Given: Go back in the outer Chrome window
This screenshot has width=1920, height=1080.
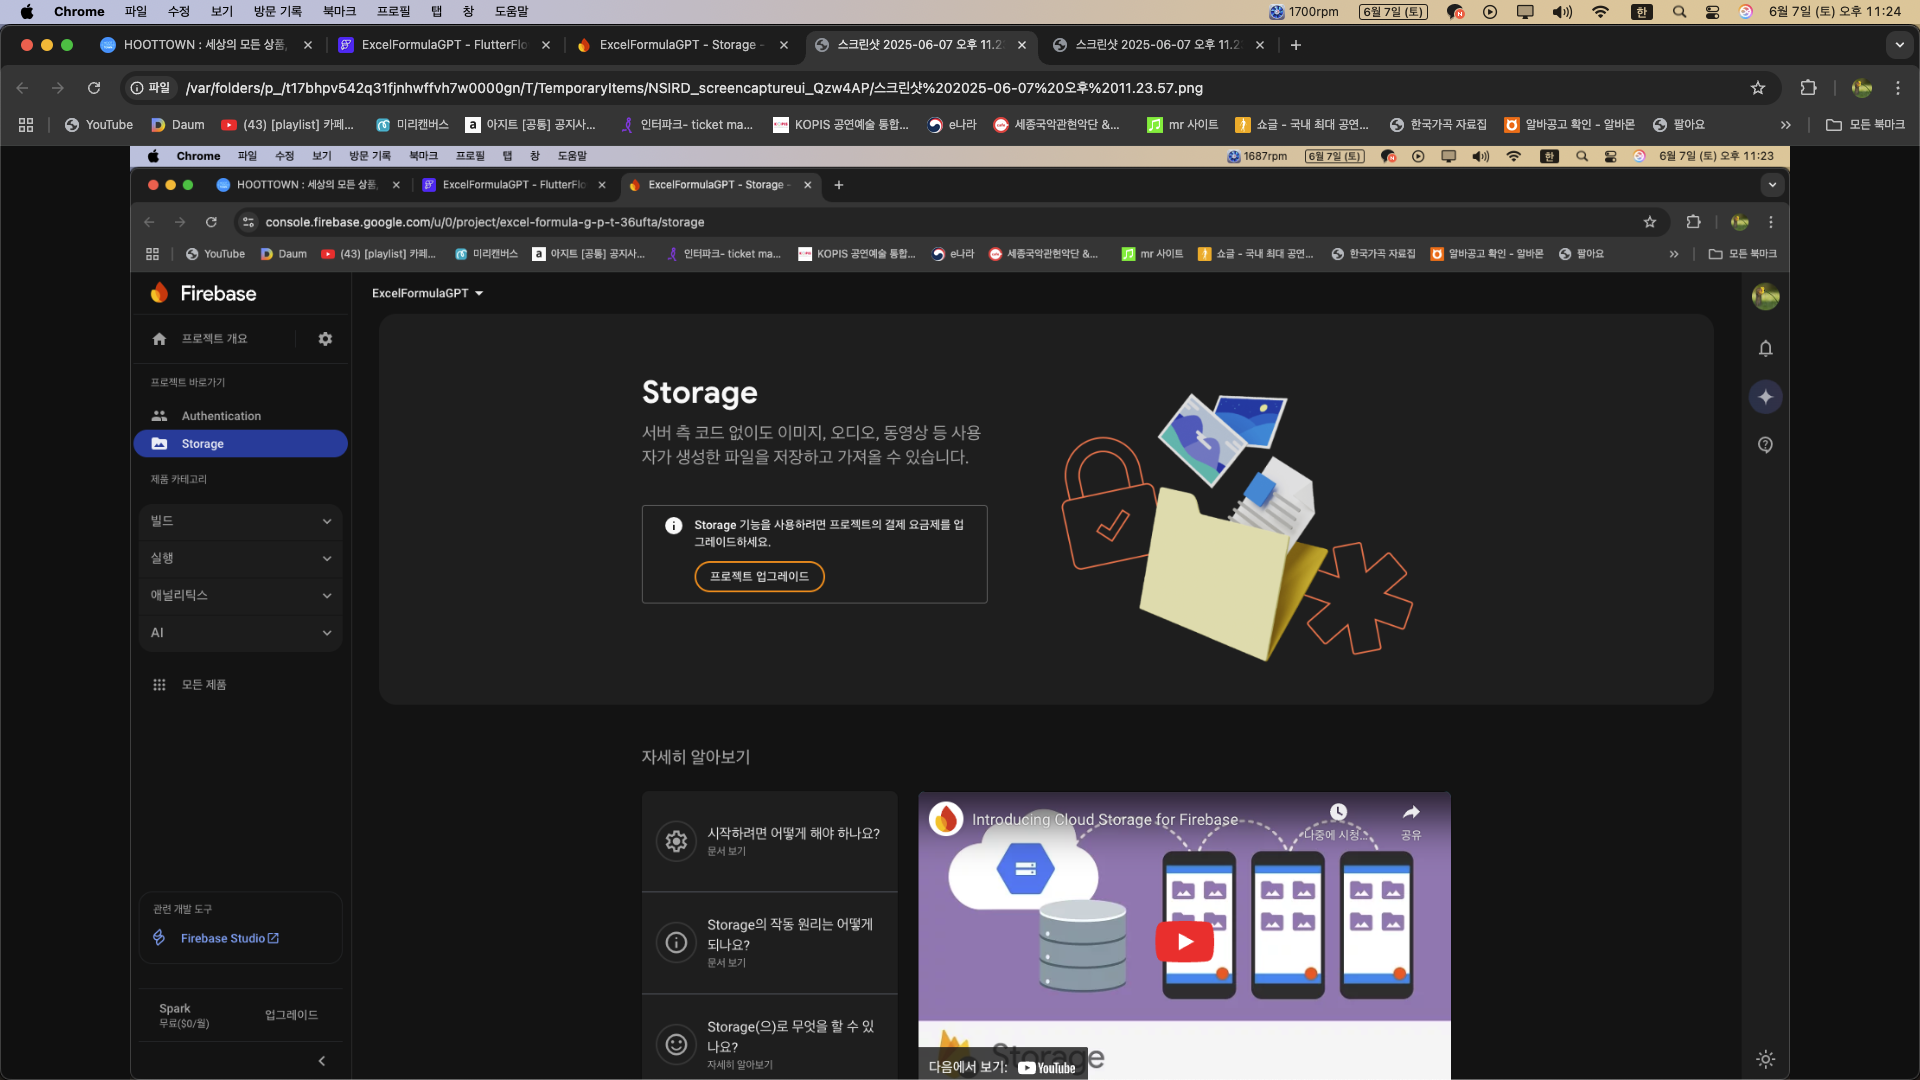Looking at the screenshot, I should pyautogui.click(x=23, y=88).
